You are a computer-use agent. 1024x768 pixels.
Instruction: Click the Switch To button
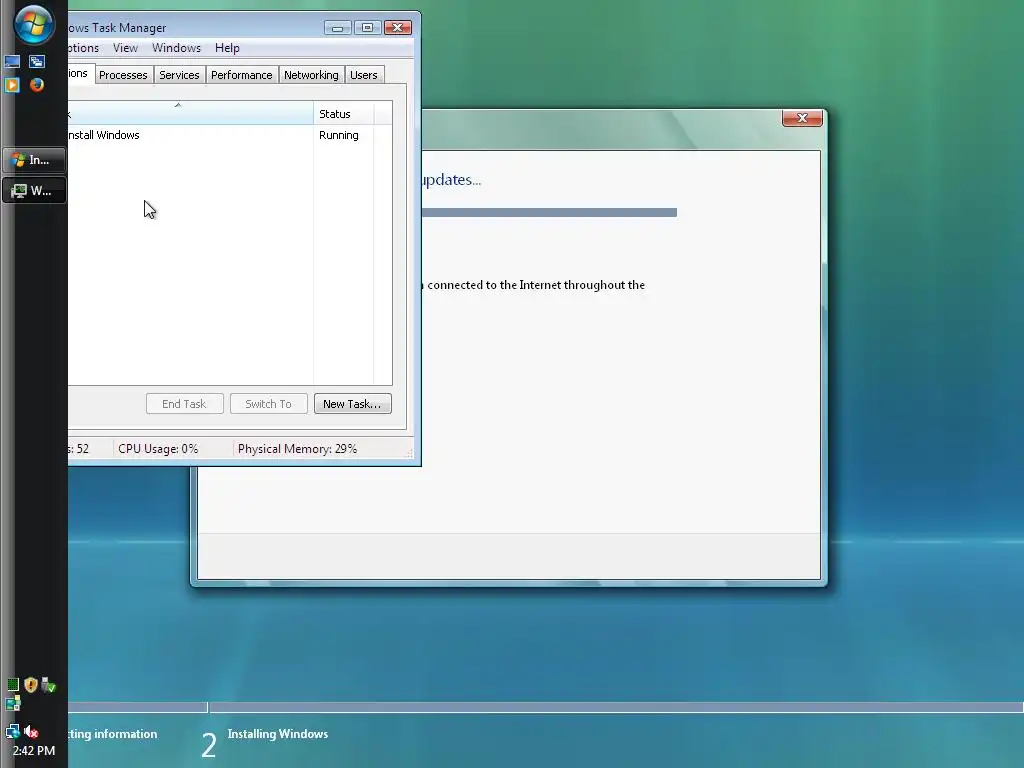(x=268, y=404)
